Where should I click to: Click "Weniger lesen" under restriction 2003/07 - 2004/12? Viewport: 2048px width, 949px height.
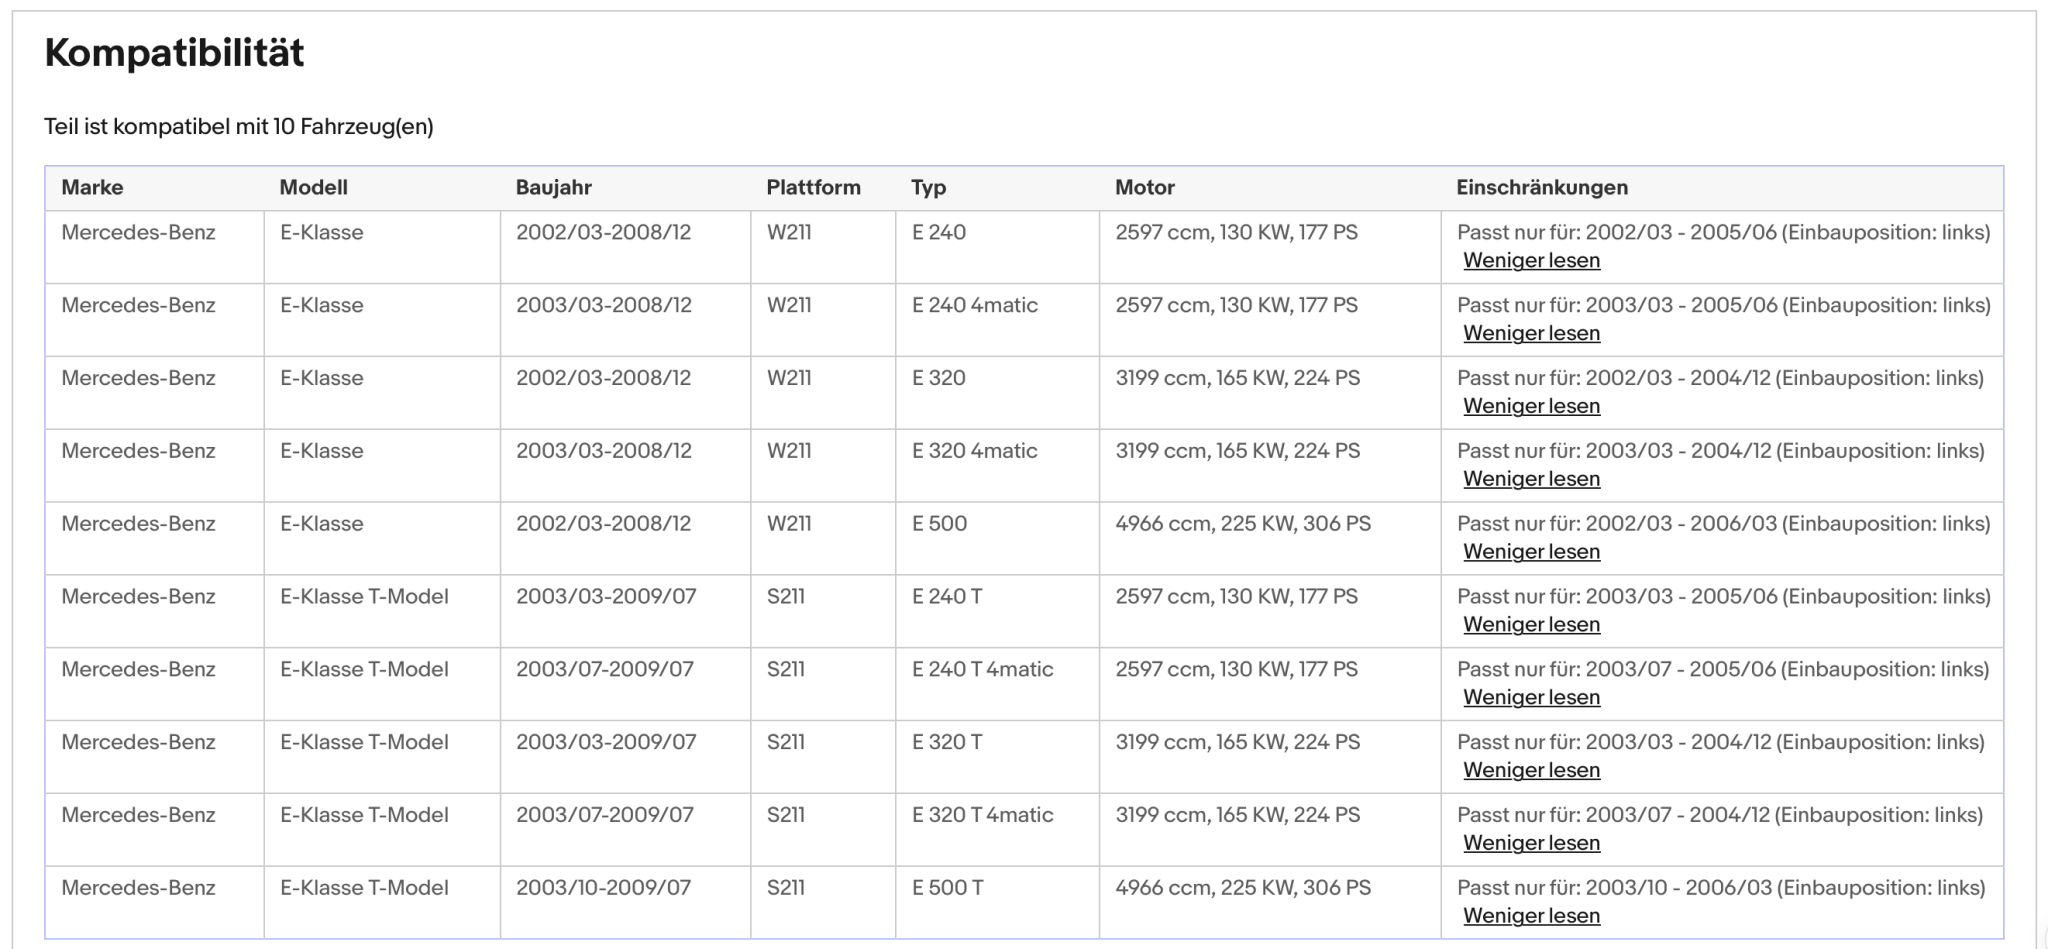click(x=1531, y=844)
